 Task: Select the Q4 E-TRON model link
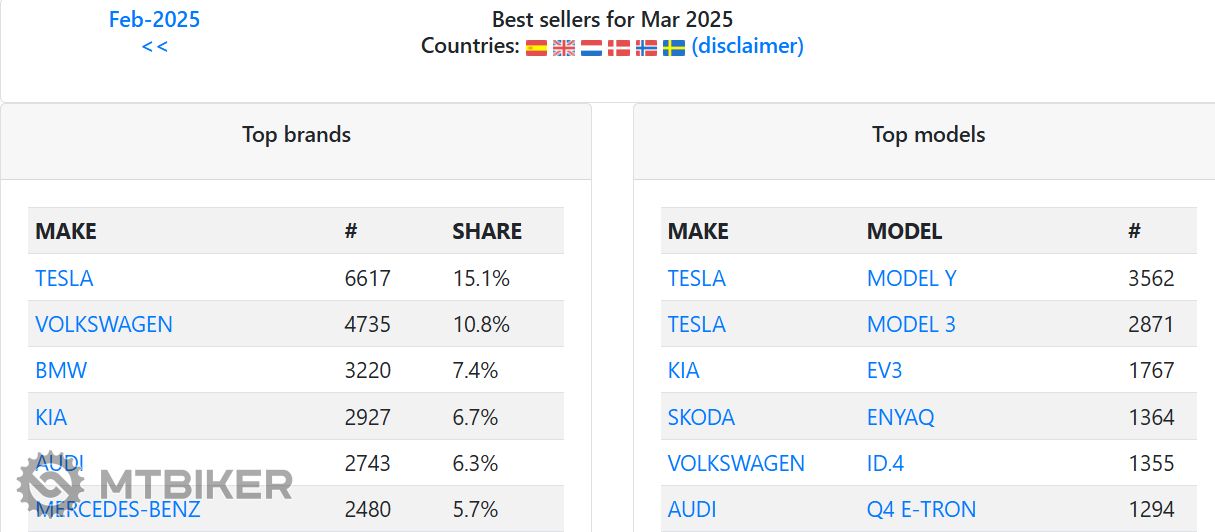[x=921, y=509]
